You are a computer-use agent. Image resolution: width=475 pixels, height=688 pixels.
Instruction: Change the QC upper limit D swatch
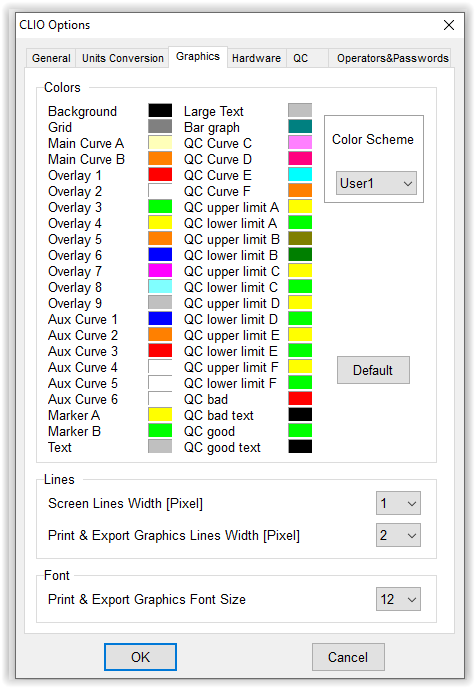pyautogui.click(x=300, y=302)
